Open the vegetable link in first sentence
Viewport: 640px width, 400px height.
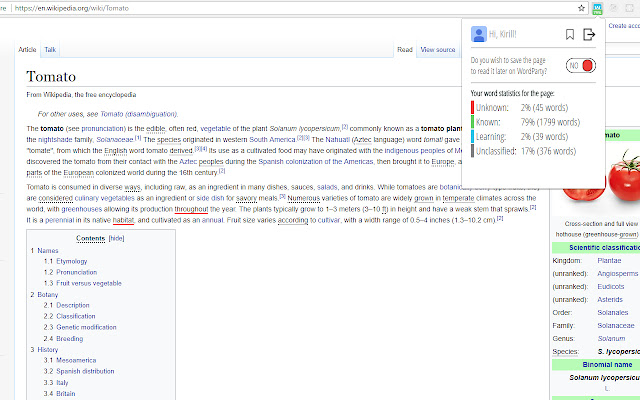pyautogui.click(x=216, y=129)
